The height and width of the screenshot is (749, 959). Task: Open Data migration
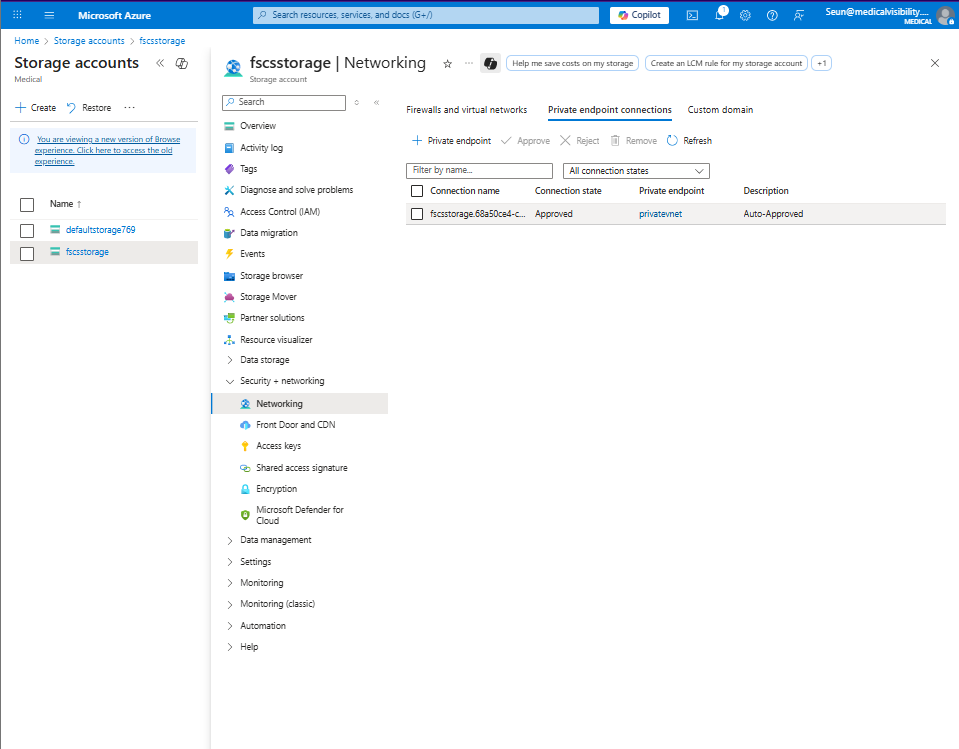pos(268,233)
